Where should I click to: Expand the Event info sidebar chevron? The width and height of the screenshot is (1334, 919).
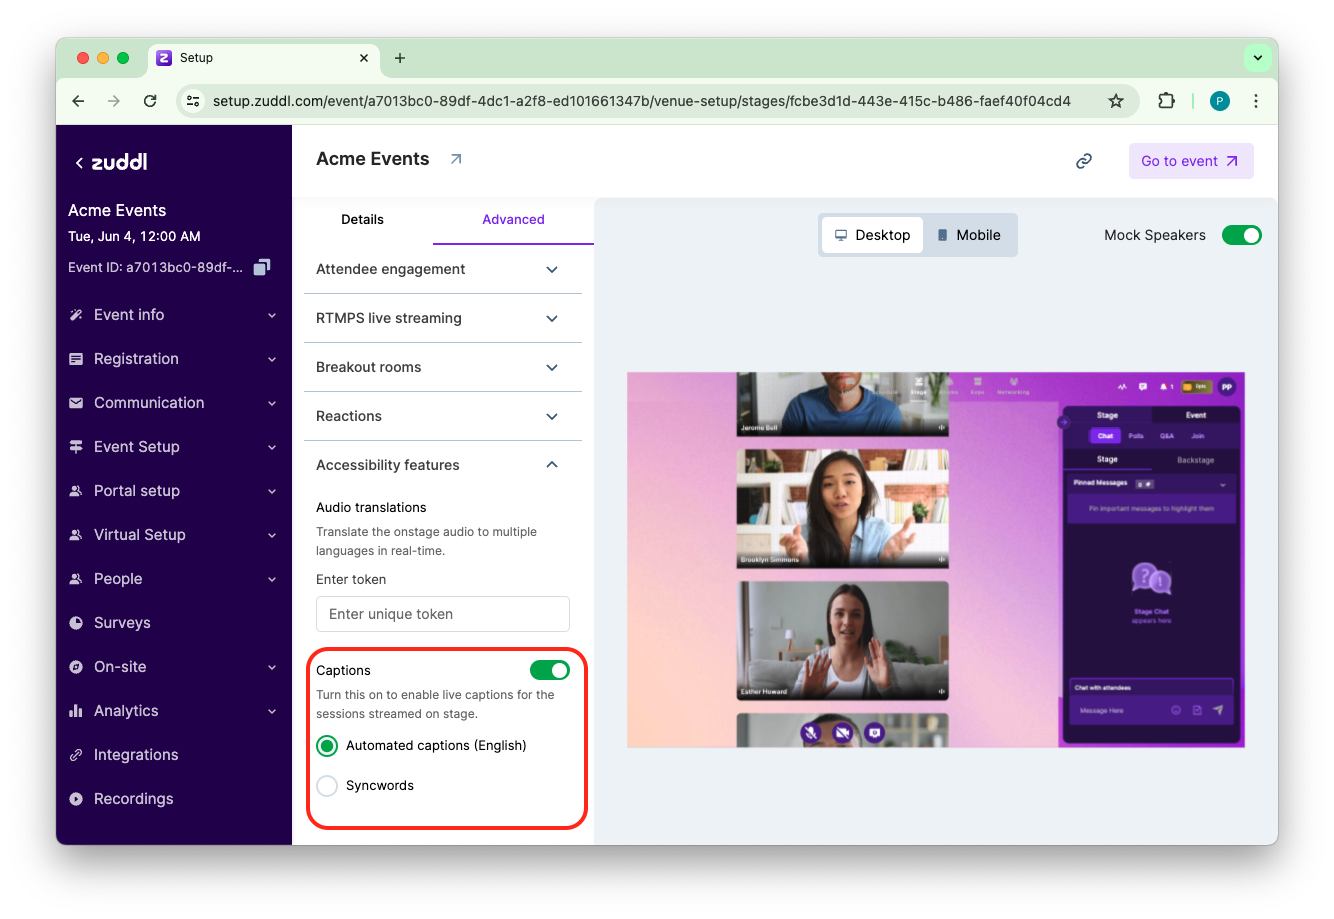tap(272, 316)
